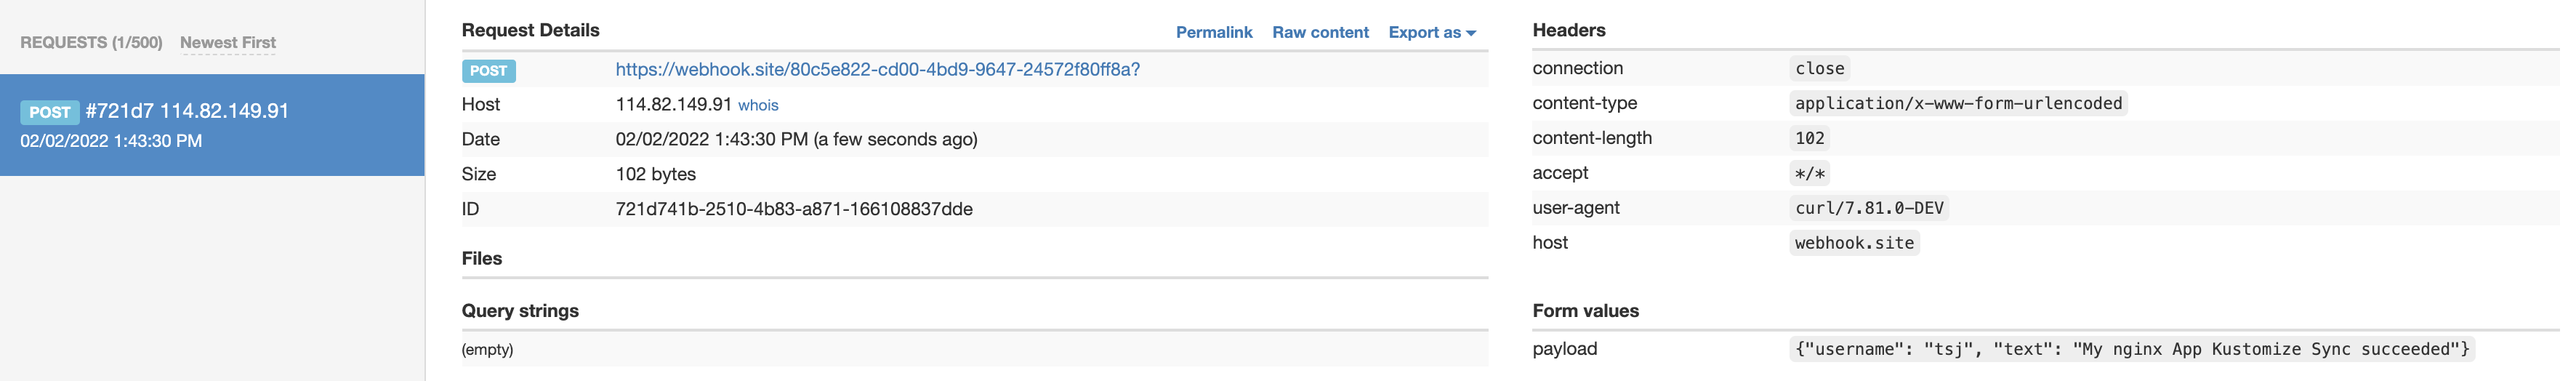The height and width of the screenshot is (381, 2576).
Task: Toggle Newest First sort order
Action: click(228, 42)
